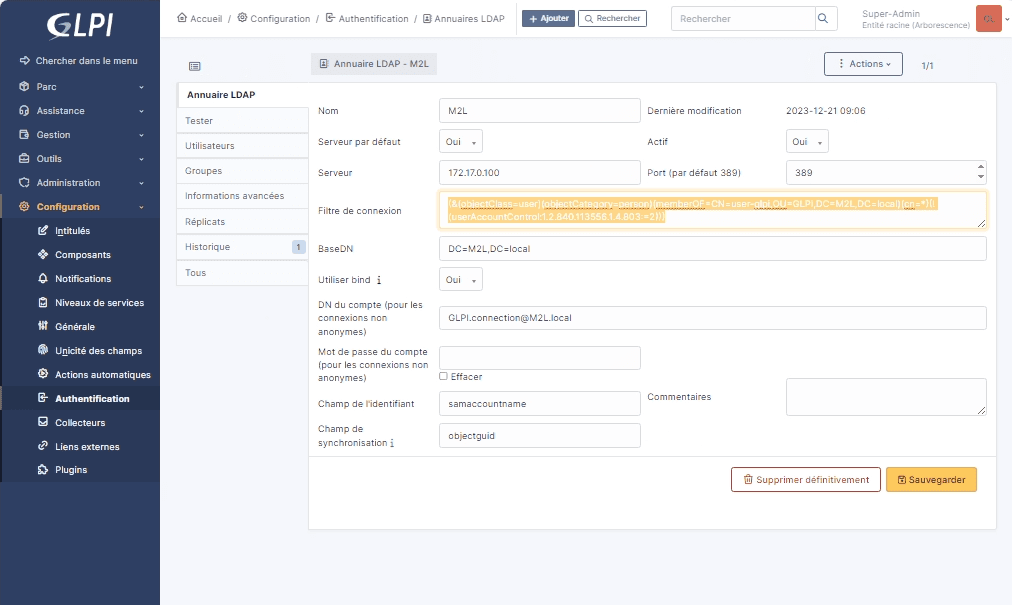Screen dimensions: 1012x605
Task: Open the Serveur par défaut dropdown
Action: point(460,142)
